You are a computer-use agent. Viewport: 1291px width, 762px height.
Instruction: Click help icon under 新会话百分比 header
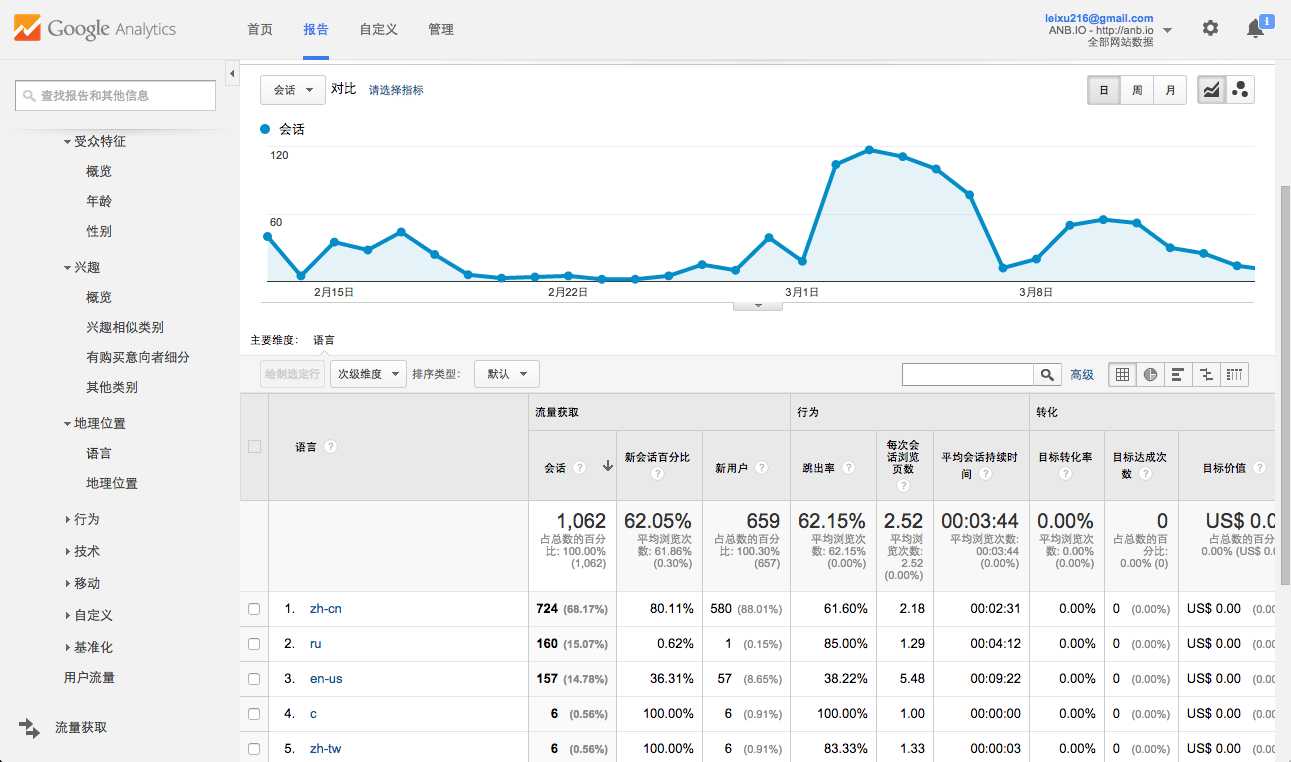tap(658, 474)
